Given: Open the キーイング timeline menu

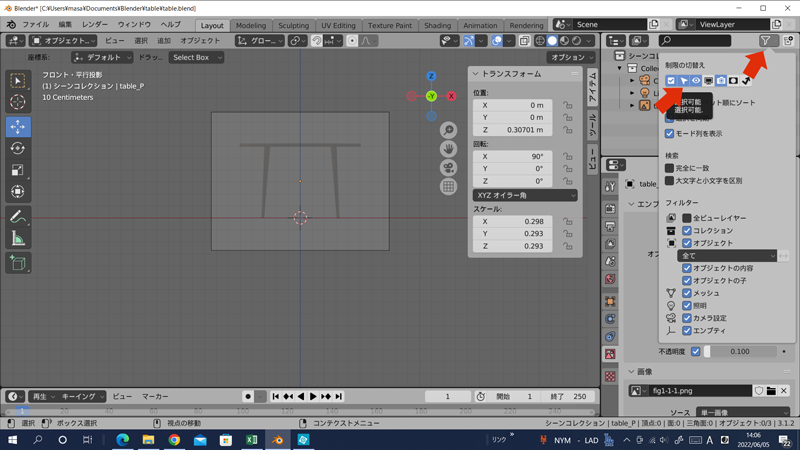Looking at the screenshot, I should point(82,396).
